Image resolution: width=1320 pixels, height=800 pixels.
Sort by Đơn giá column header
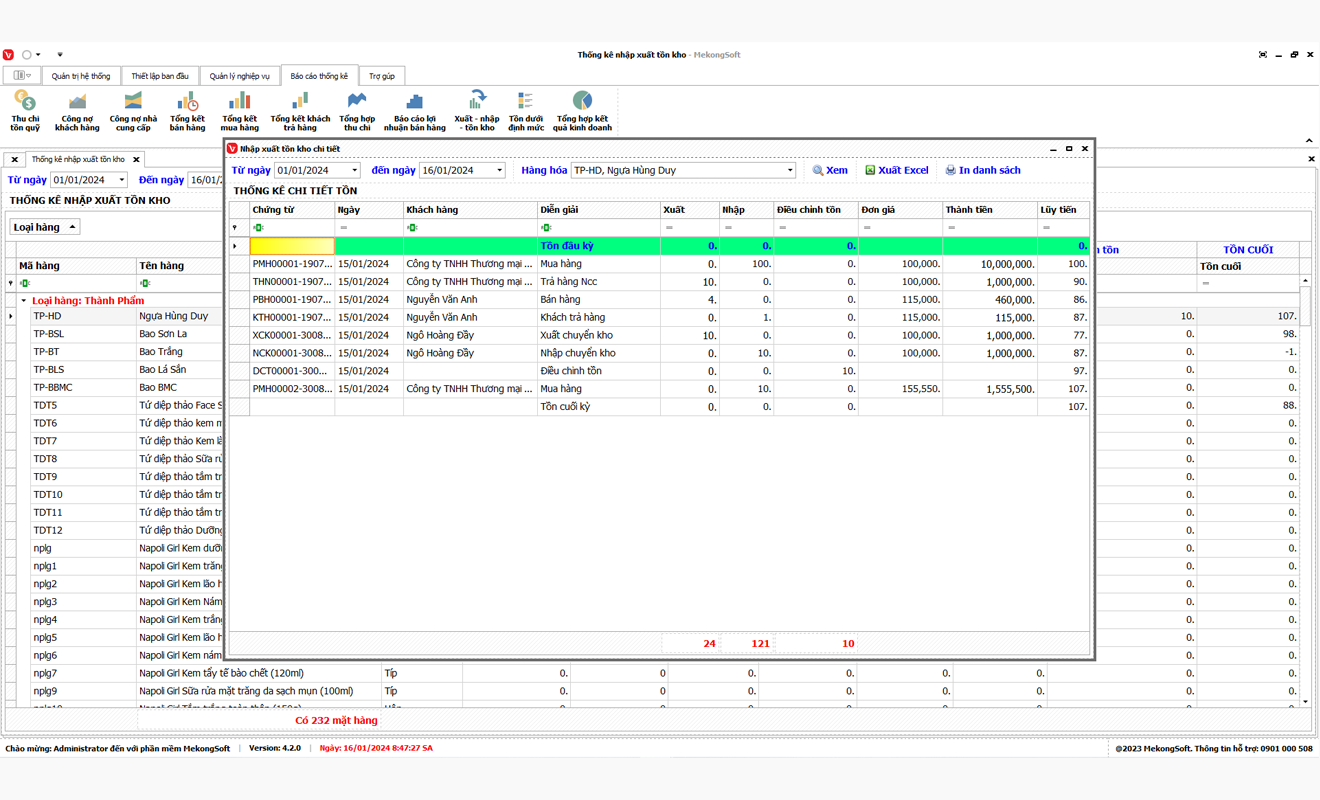point(900,210)
